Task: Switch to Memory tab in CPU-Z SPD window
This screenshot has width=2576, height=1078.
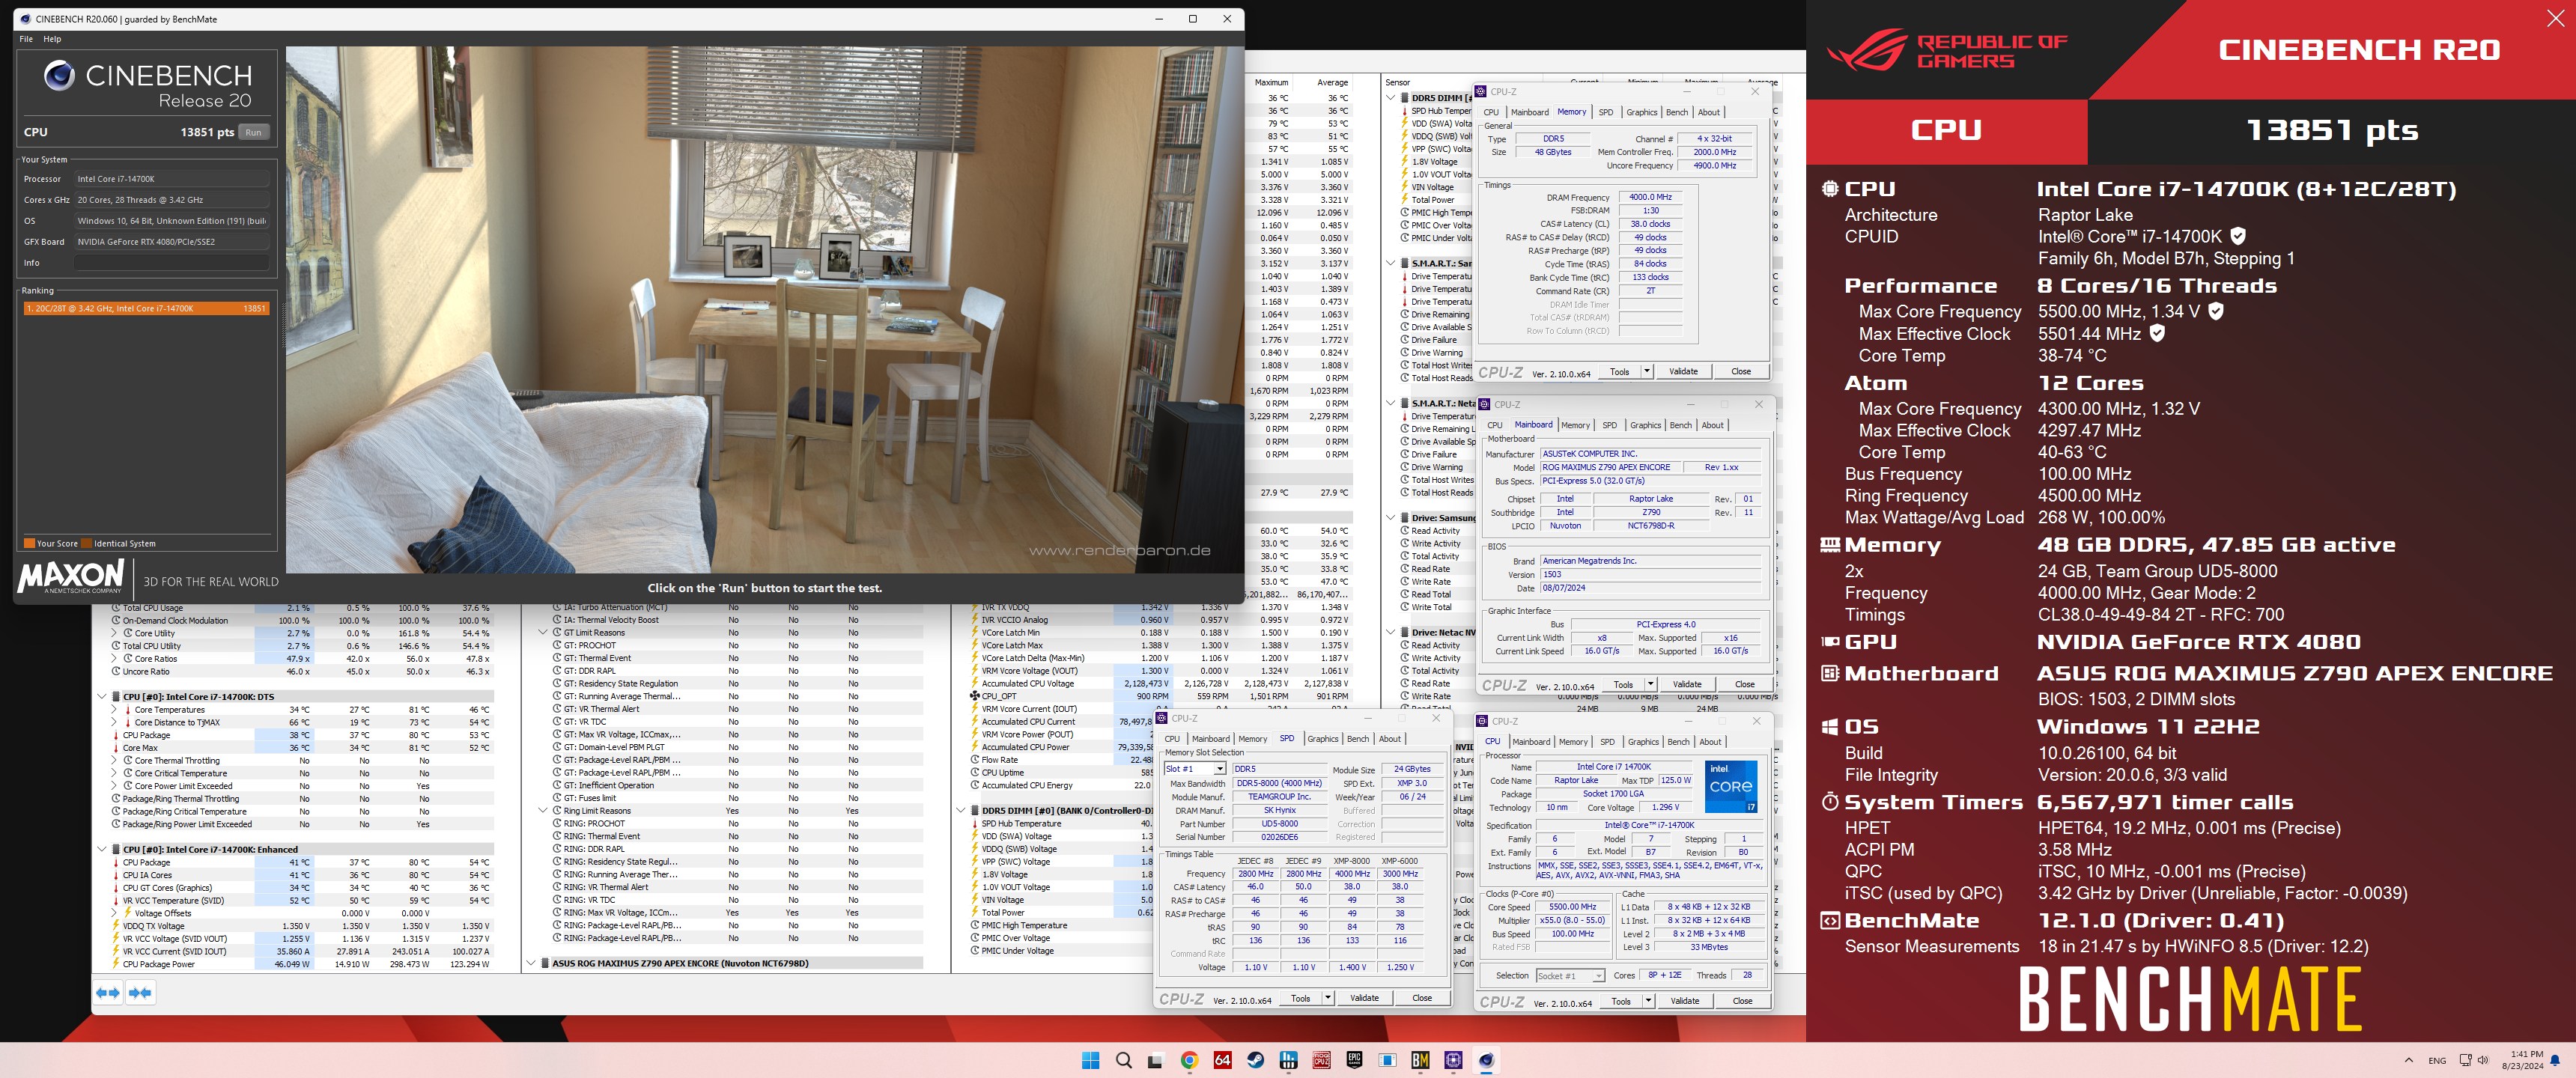Action: point(1253,739)
